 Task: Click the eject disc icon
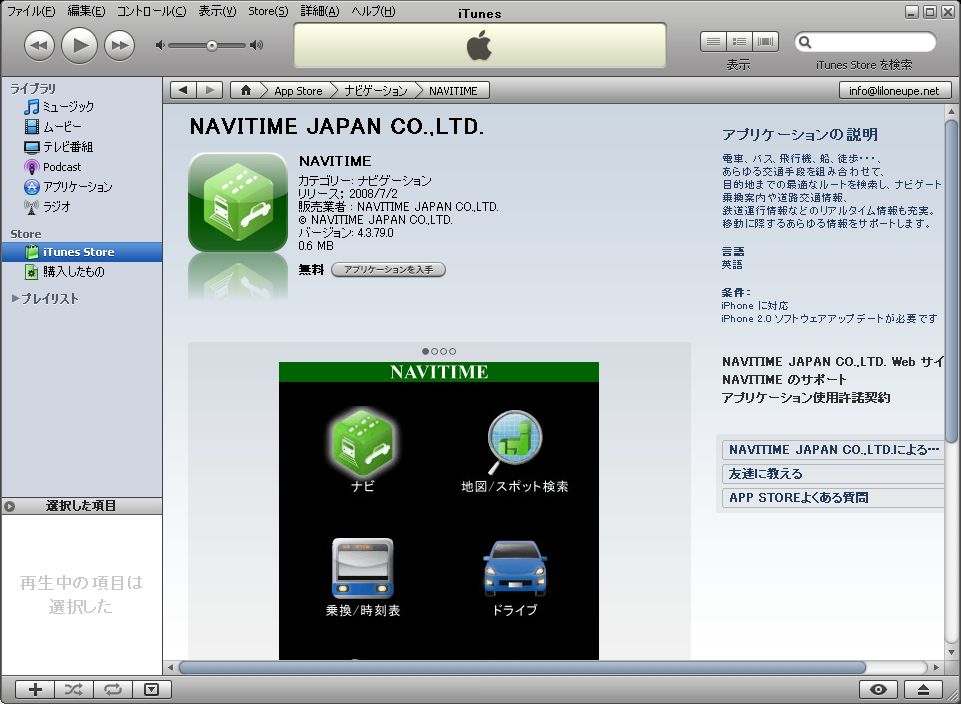pos(923,689)
